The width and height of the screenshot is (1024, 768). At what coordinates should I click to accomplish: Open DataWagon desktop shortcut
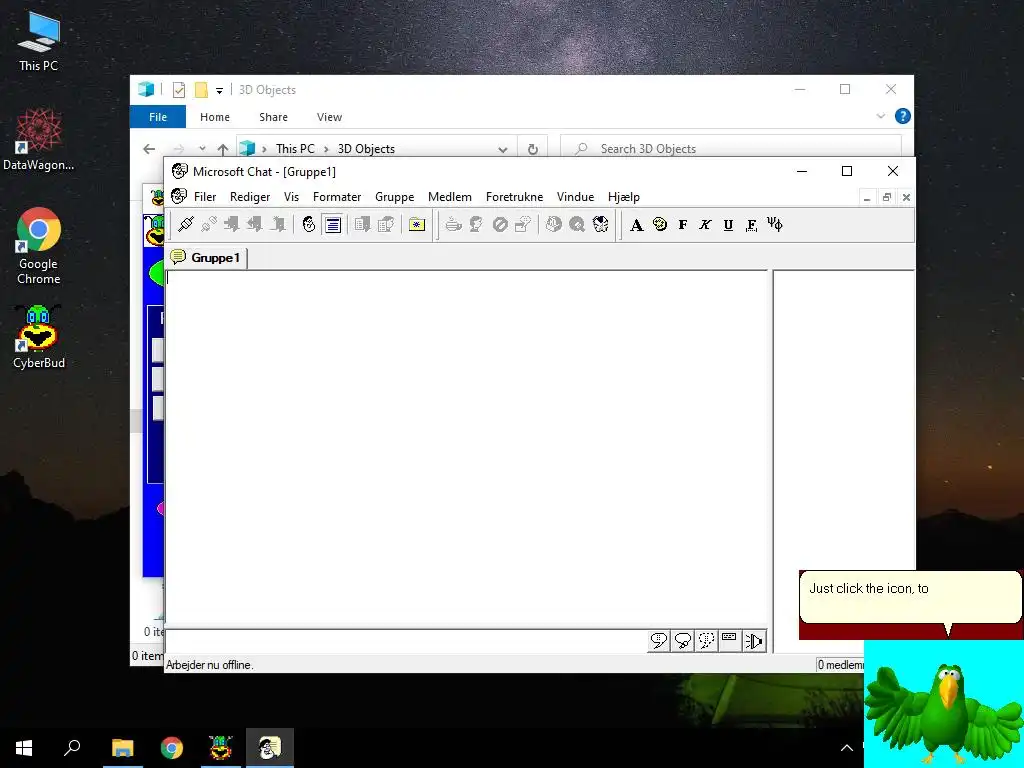click(x=39, y=140)
